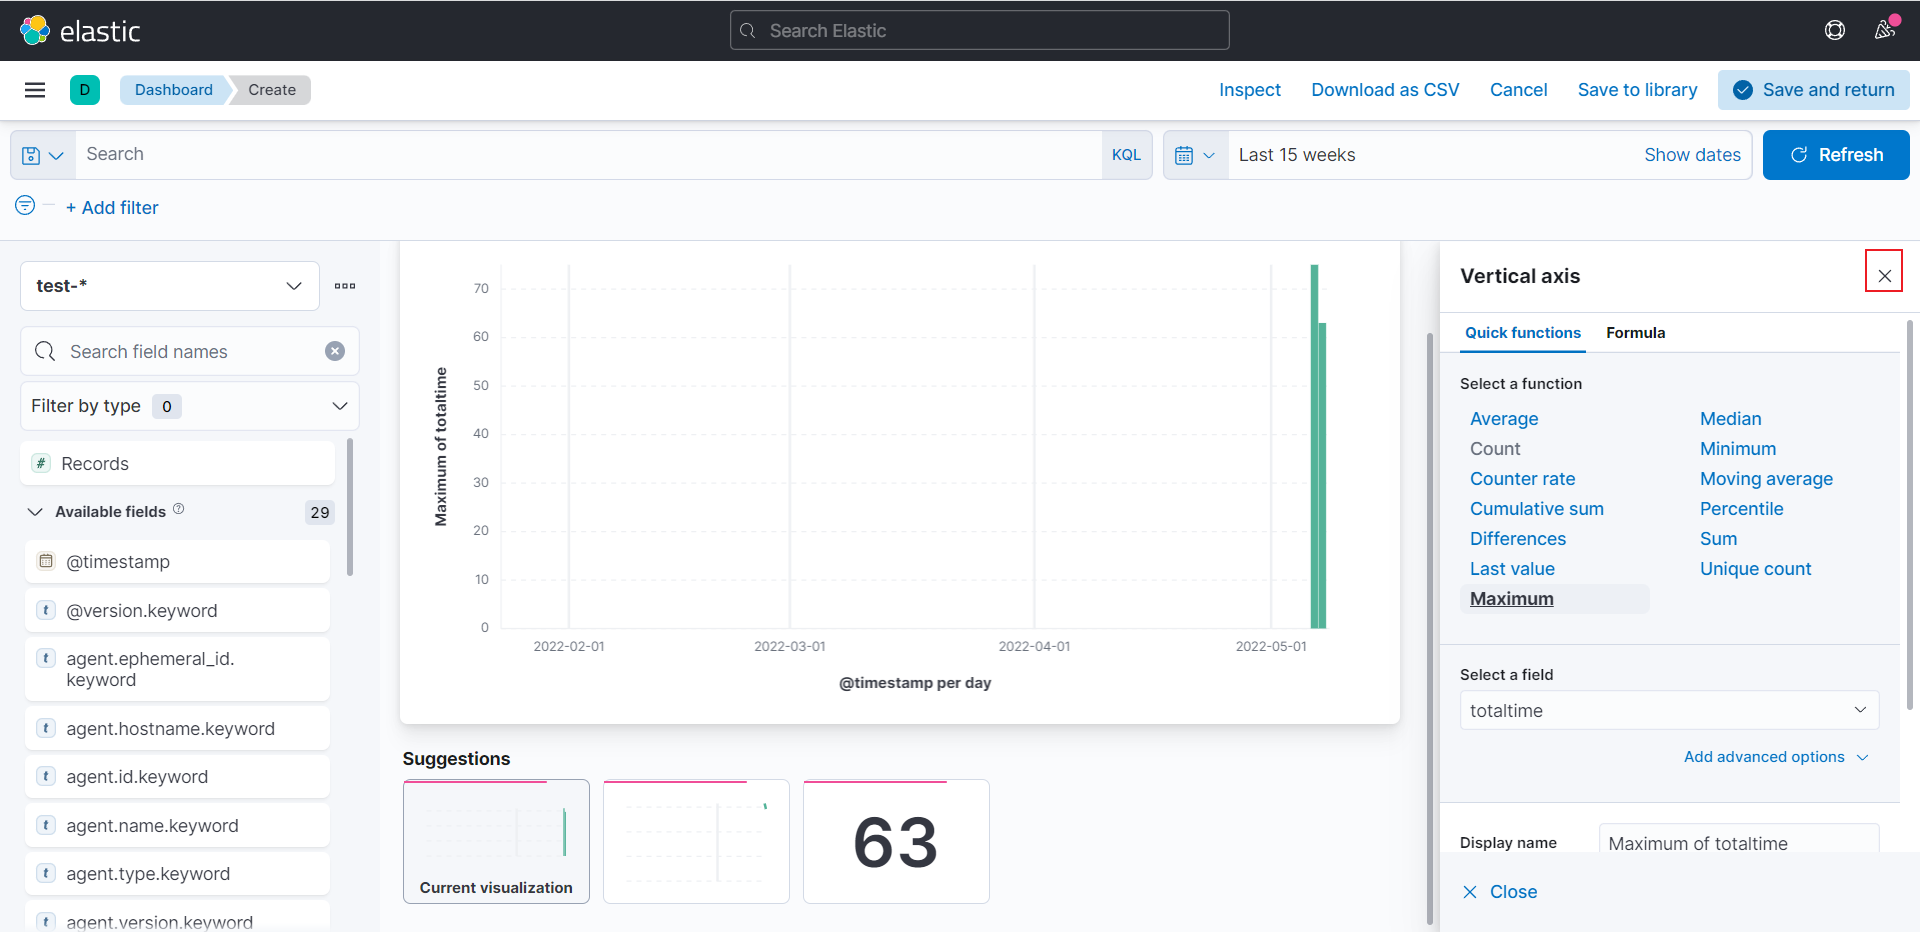The height and width of the screenshot is (932, 1920).
Task: Click Show dates link
Action: point(1692,155)
